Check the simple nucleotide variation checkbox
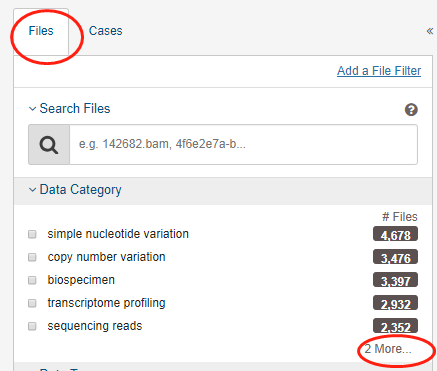This screenshot has width=437, height=371. pos(32,234)
